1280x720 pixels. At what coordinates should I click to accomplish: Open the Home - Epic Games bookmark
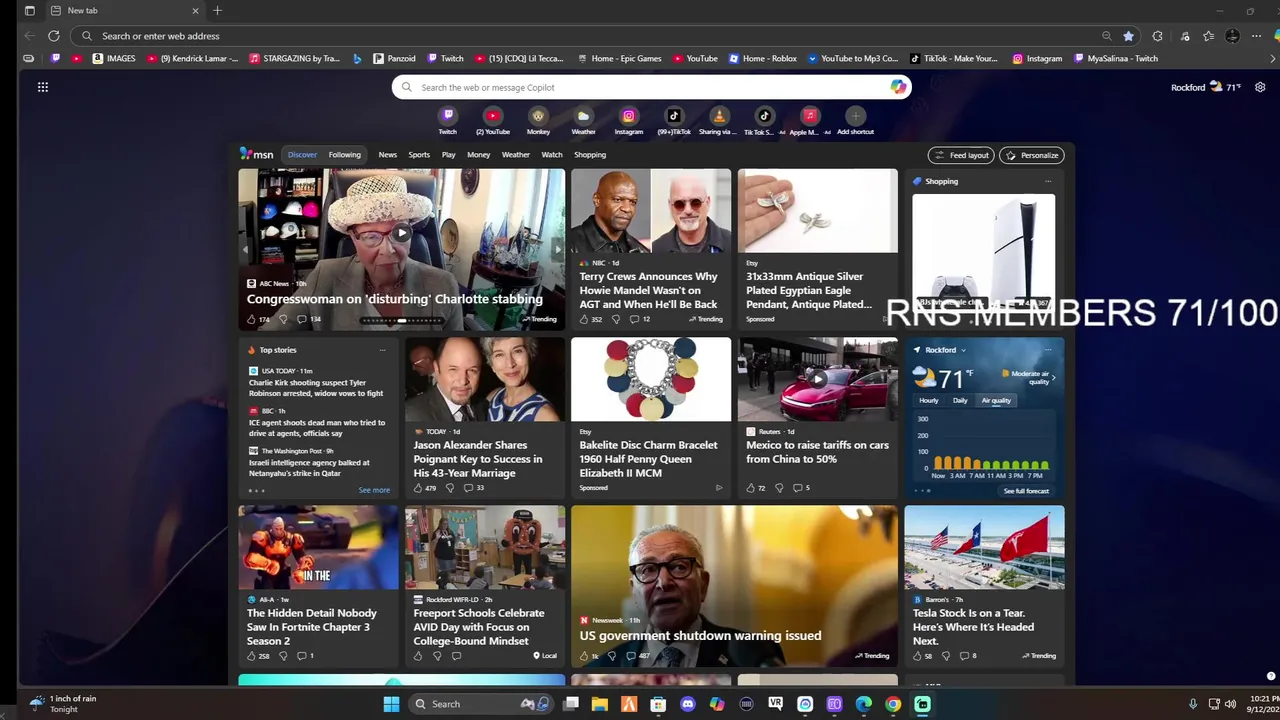(x=619, y=58)
